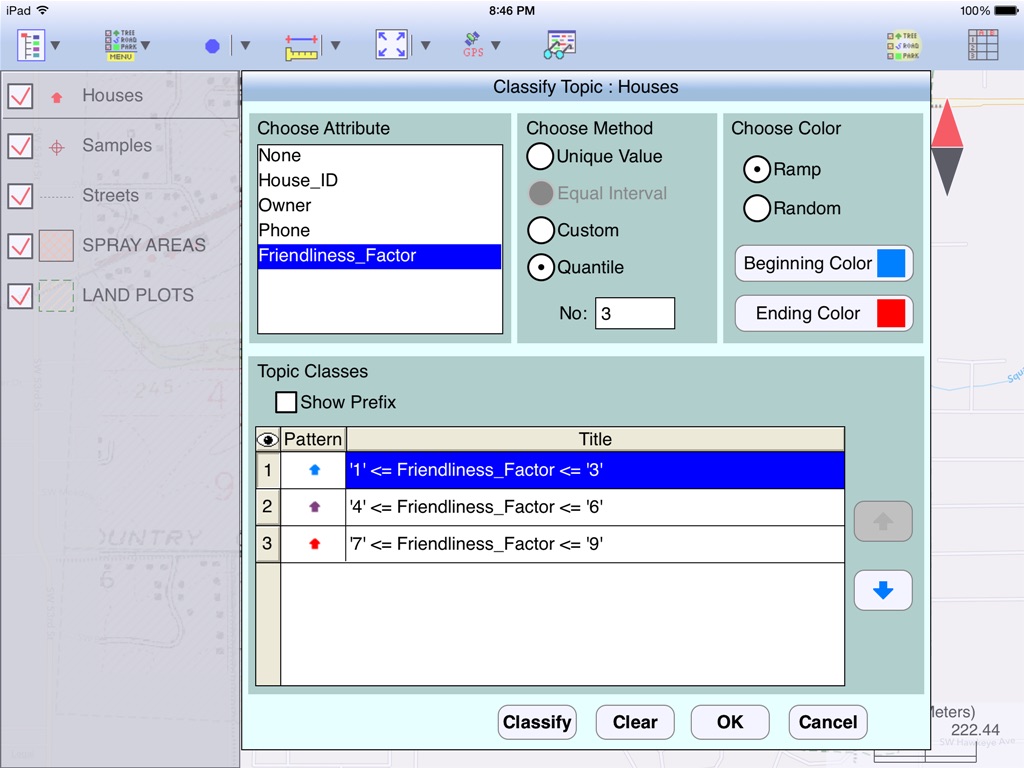Image resolution: width=1024 pixels, height=768 pixels.
Task: Move class down with blue arrow button
Action: click(883, 590)
